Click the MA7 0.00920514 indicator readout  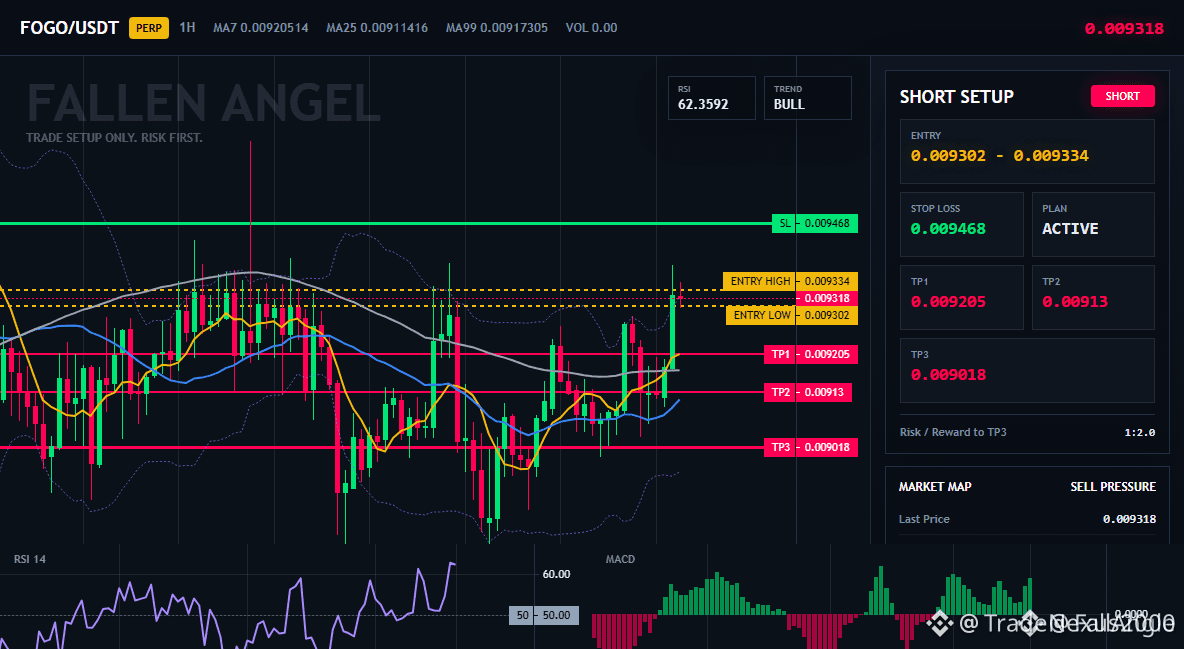pyautogui.click(x=261, y=28)
